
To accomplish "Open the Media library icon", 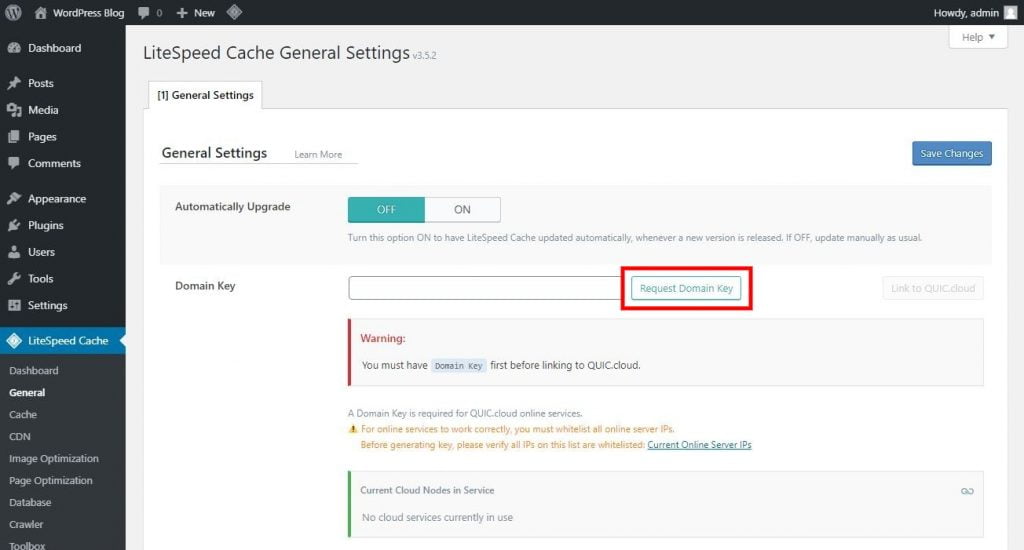I will coord(14,110).
